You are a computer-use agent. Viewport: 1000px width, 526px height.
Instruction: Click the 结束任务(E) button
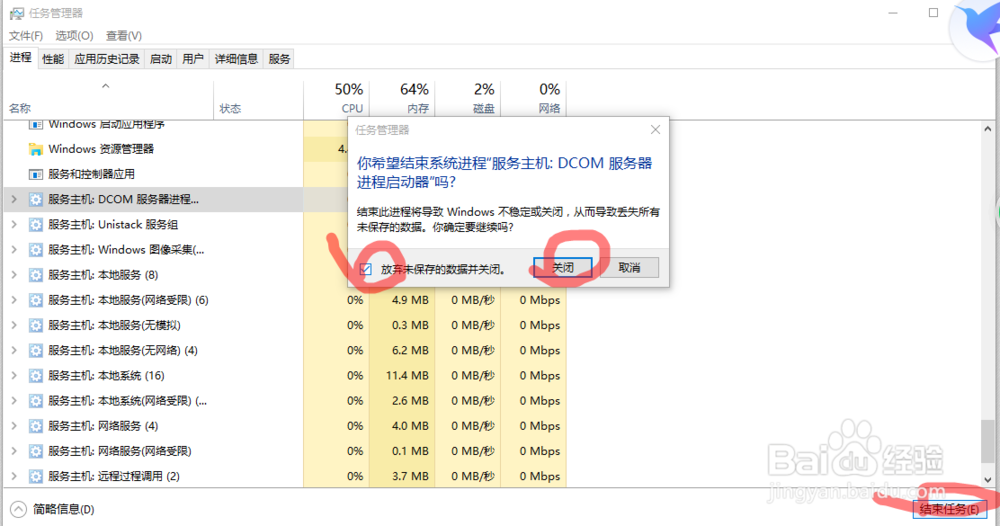(x=950, y=509)
